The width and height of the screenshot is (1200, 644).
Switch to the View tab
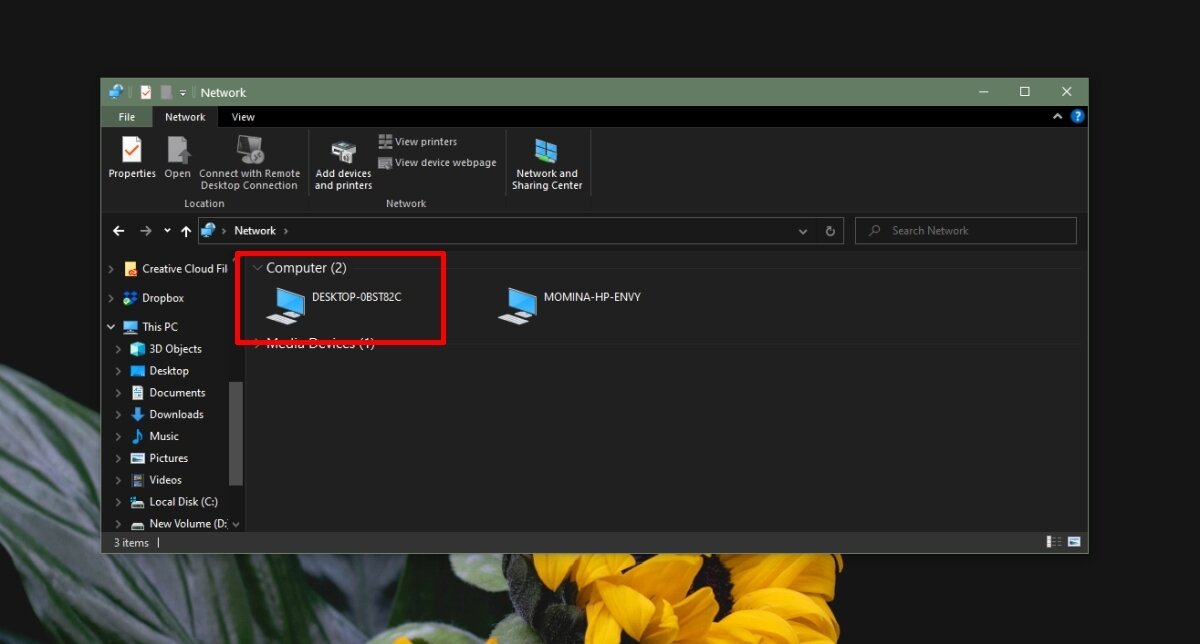click(x=243, y=116)
